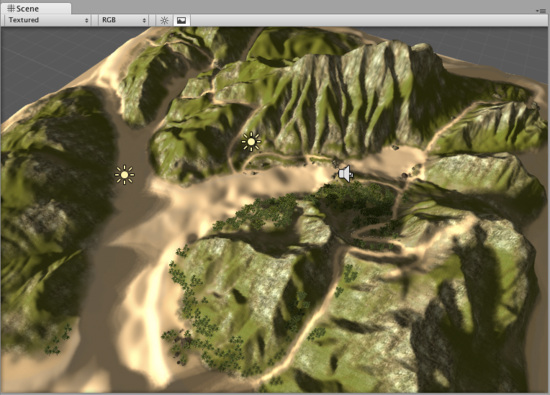Select the light gizmo near the mountain ridge
This screenshot has width=550, height=395.
(251, 142)
